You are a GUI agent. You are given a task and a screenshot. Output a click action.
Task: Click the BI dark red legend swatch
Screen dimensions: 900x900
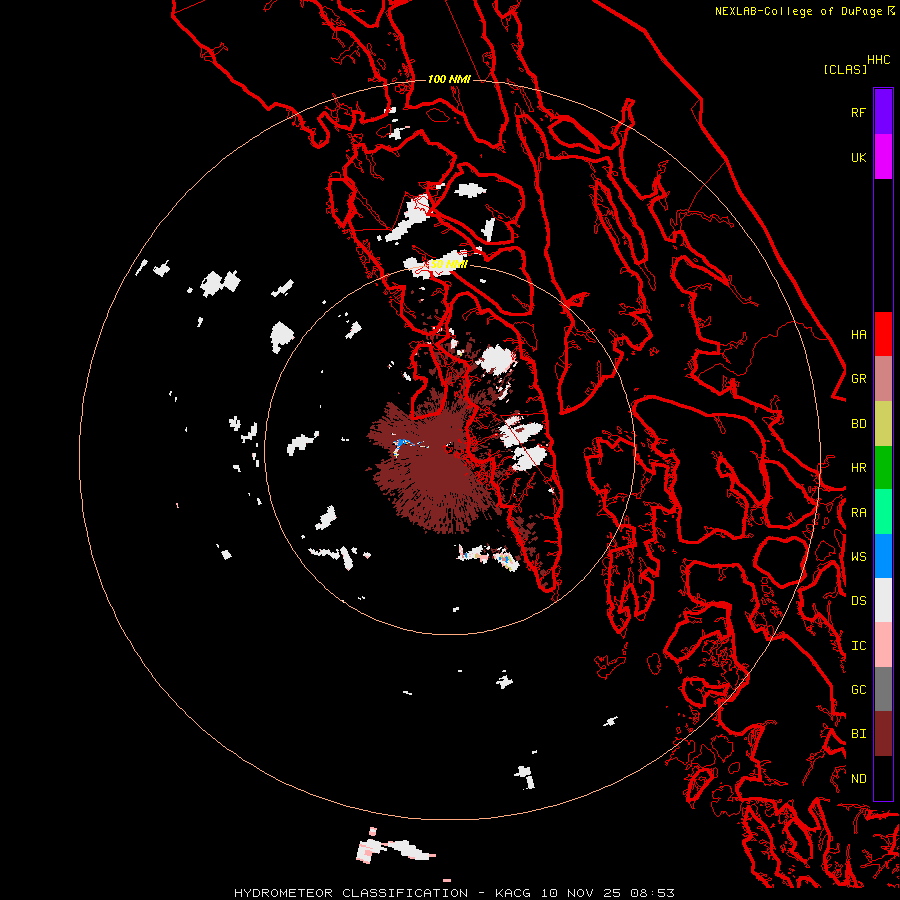883,734
